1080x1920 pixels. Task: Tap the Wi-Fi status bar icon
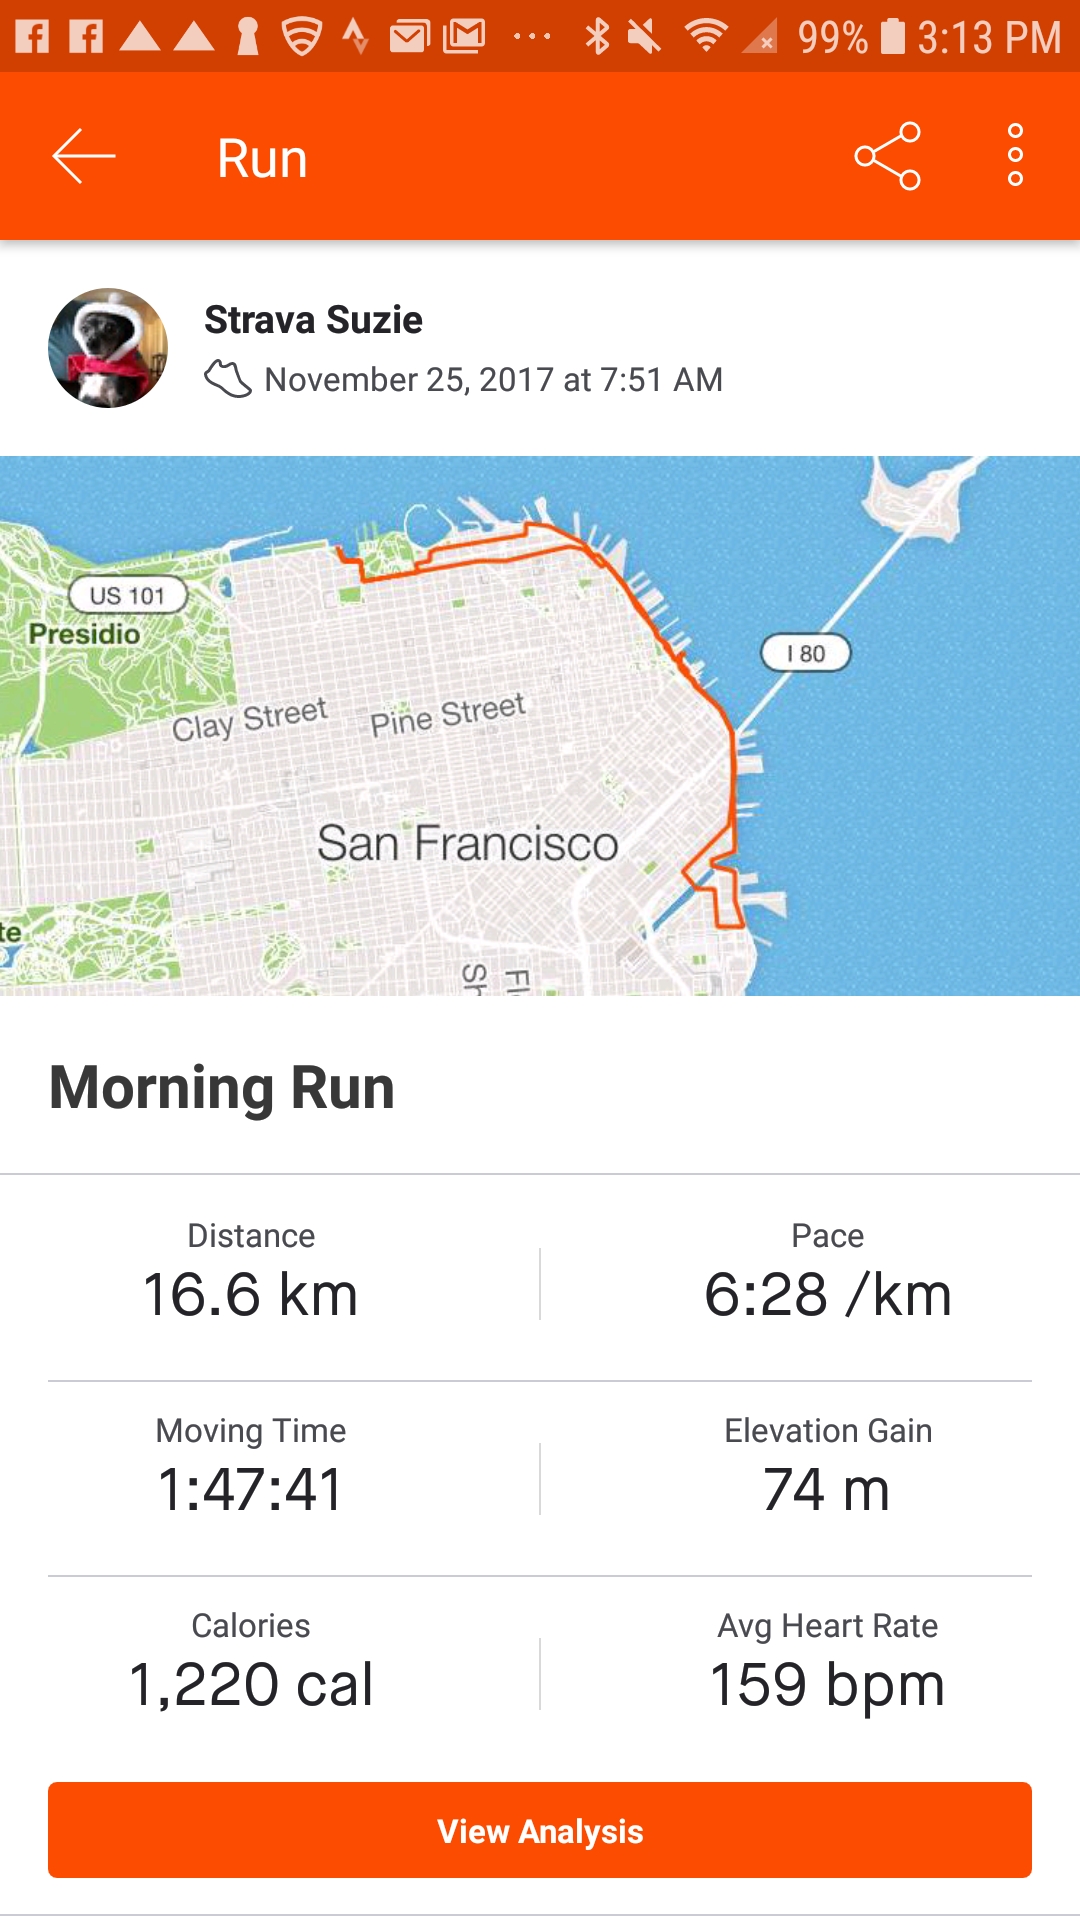(705, 37)
